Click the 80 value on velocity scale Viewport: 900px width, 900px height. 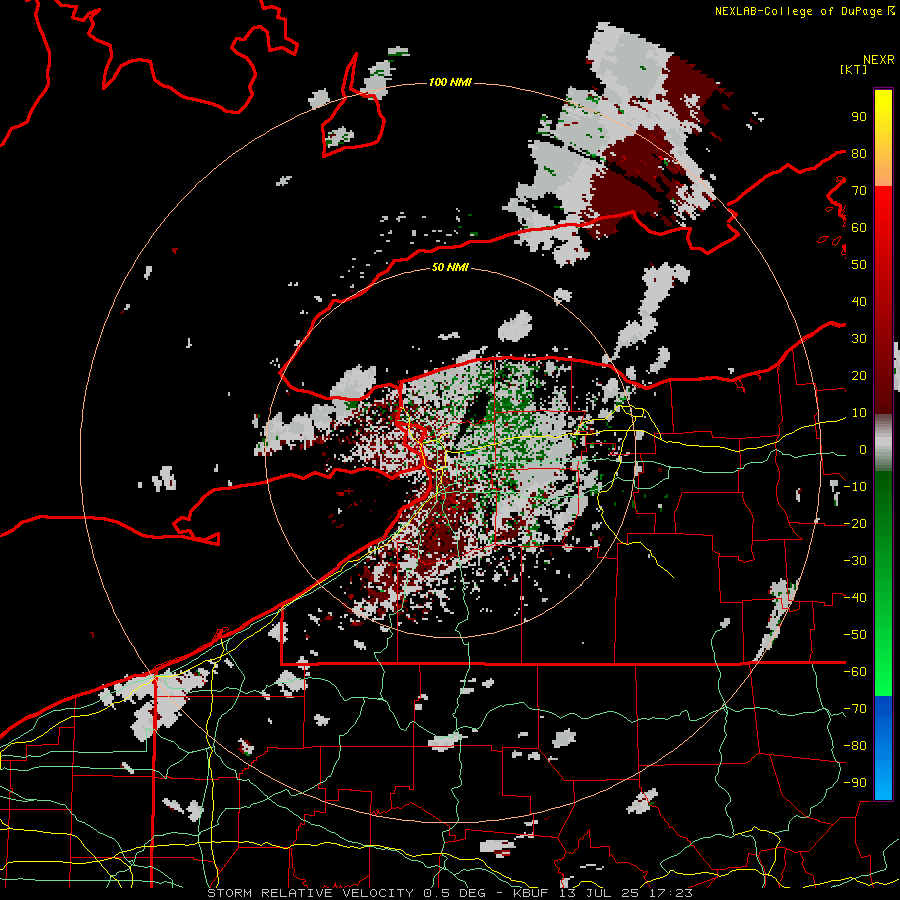(x=859, y=153)
